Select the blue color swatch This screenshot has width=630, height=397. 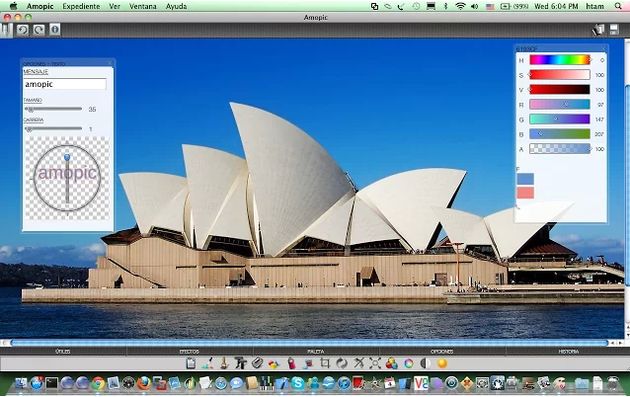tap(525, 179)
